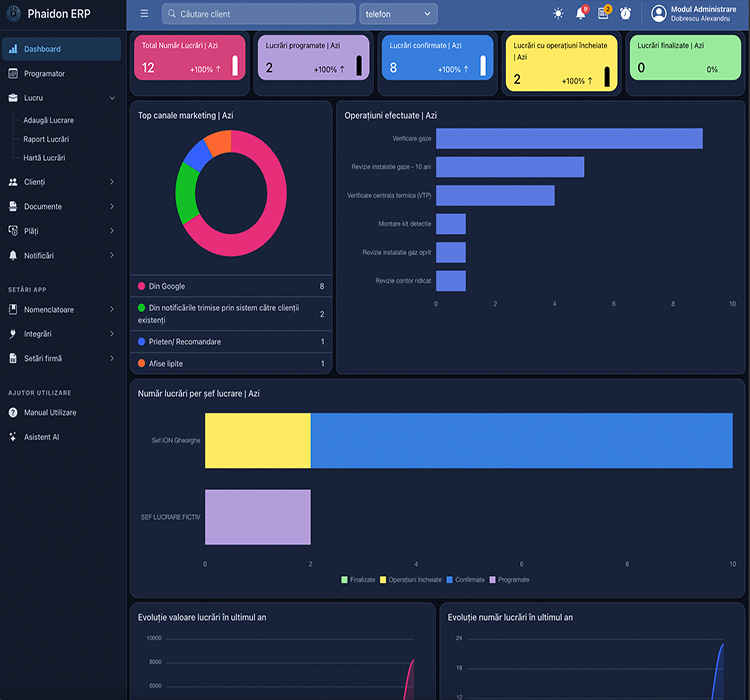This screenshot has width=750, height=700.
Task: Click the Asistent AI sparkle icon
Action: (13, 436)
